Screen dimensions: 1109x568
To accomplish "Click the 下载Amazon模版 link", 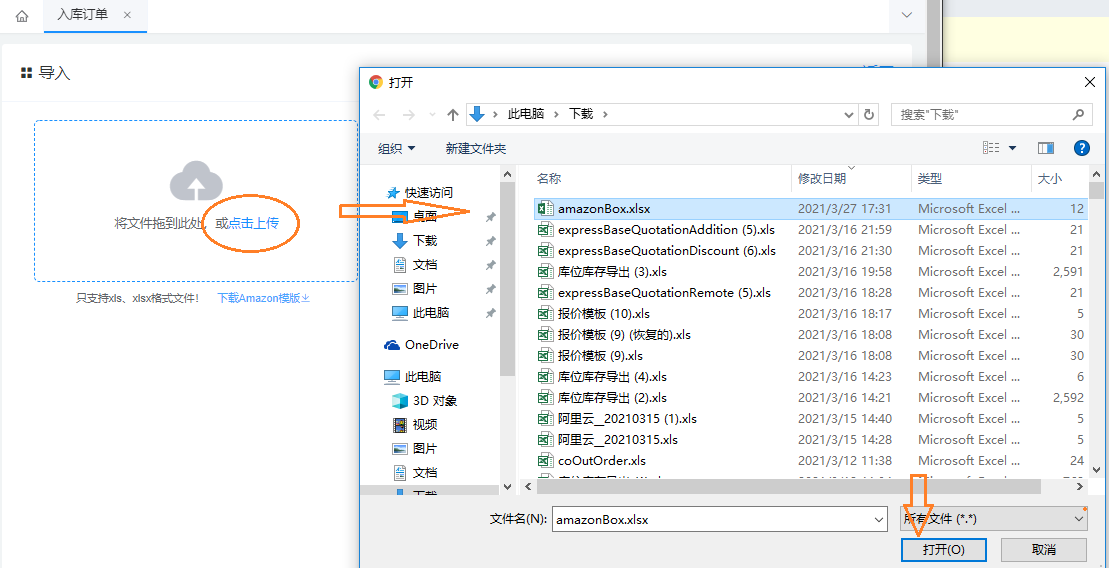I will (x=263, y=298).
